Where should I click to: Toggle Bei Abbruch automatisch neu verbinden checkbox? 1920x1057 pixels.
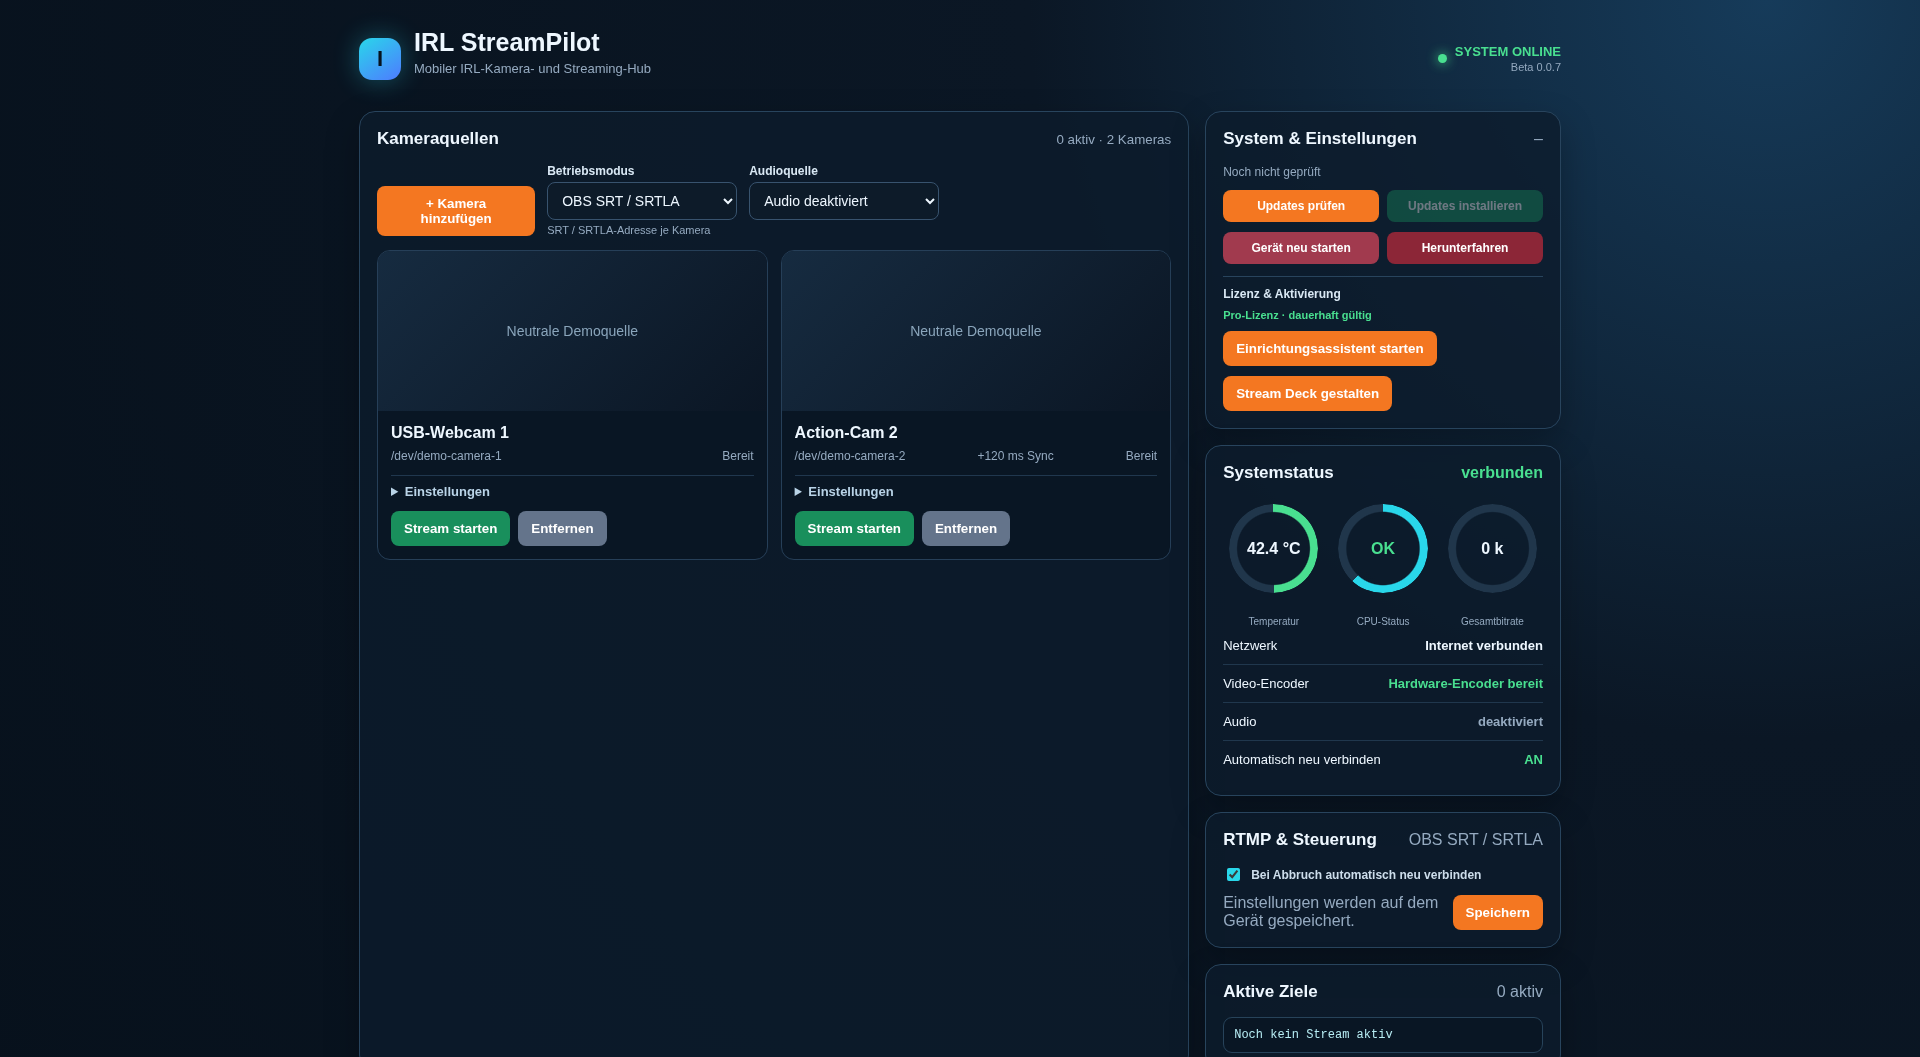click(1233, 875)
